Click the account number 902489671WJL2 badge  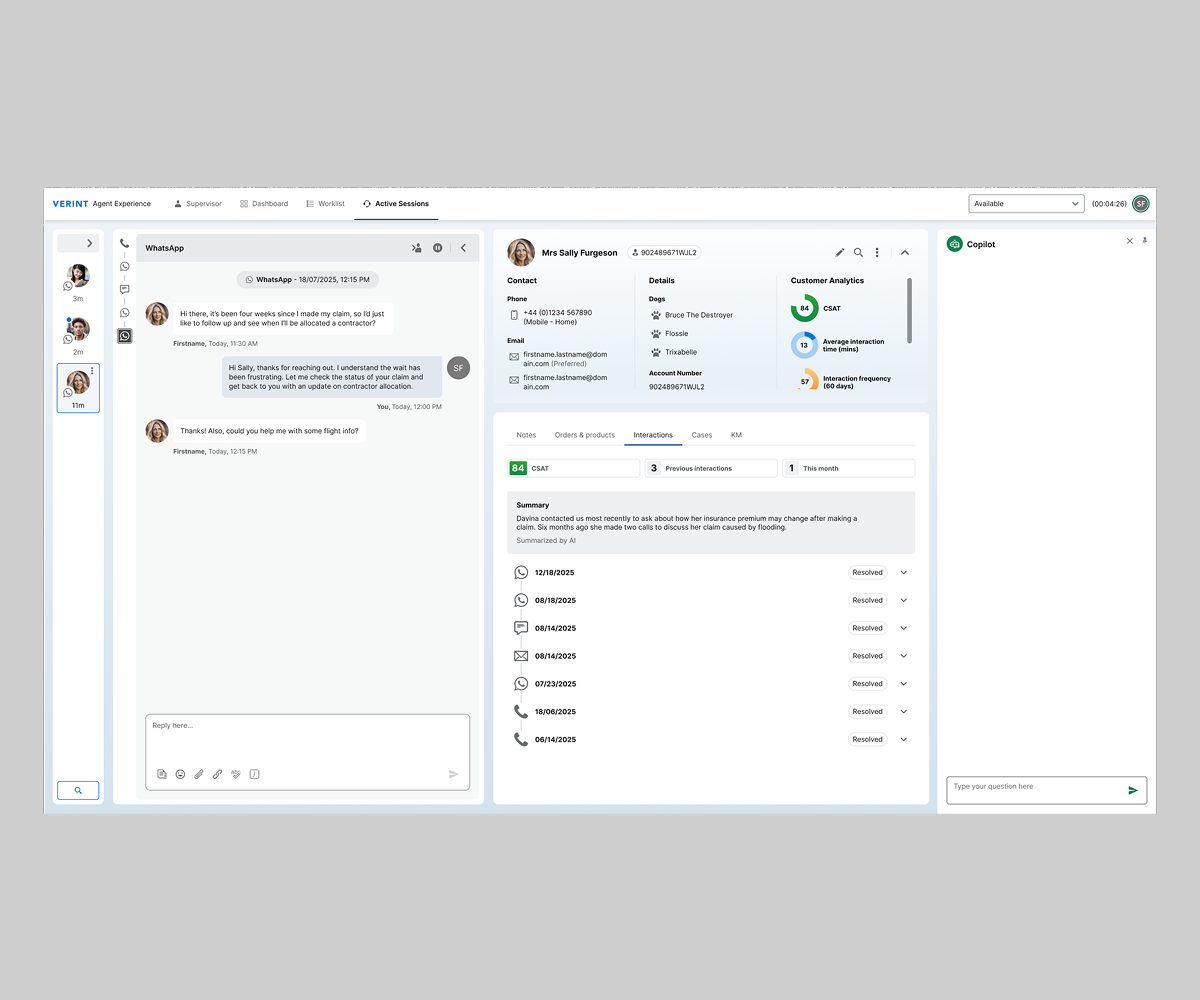tap(664, 253)
